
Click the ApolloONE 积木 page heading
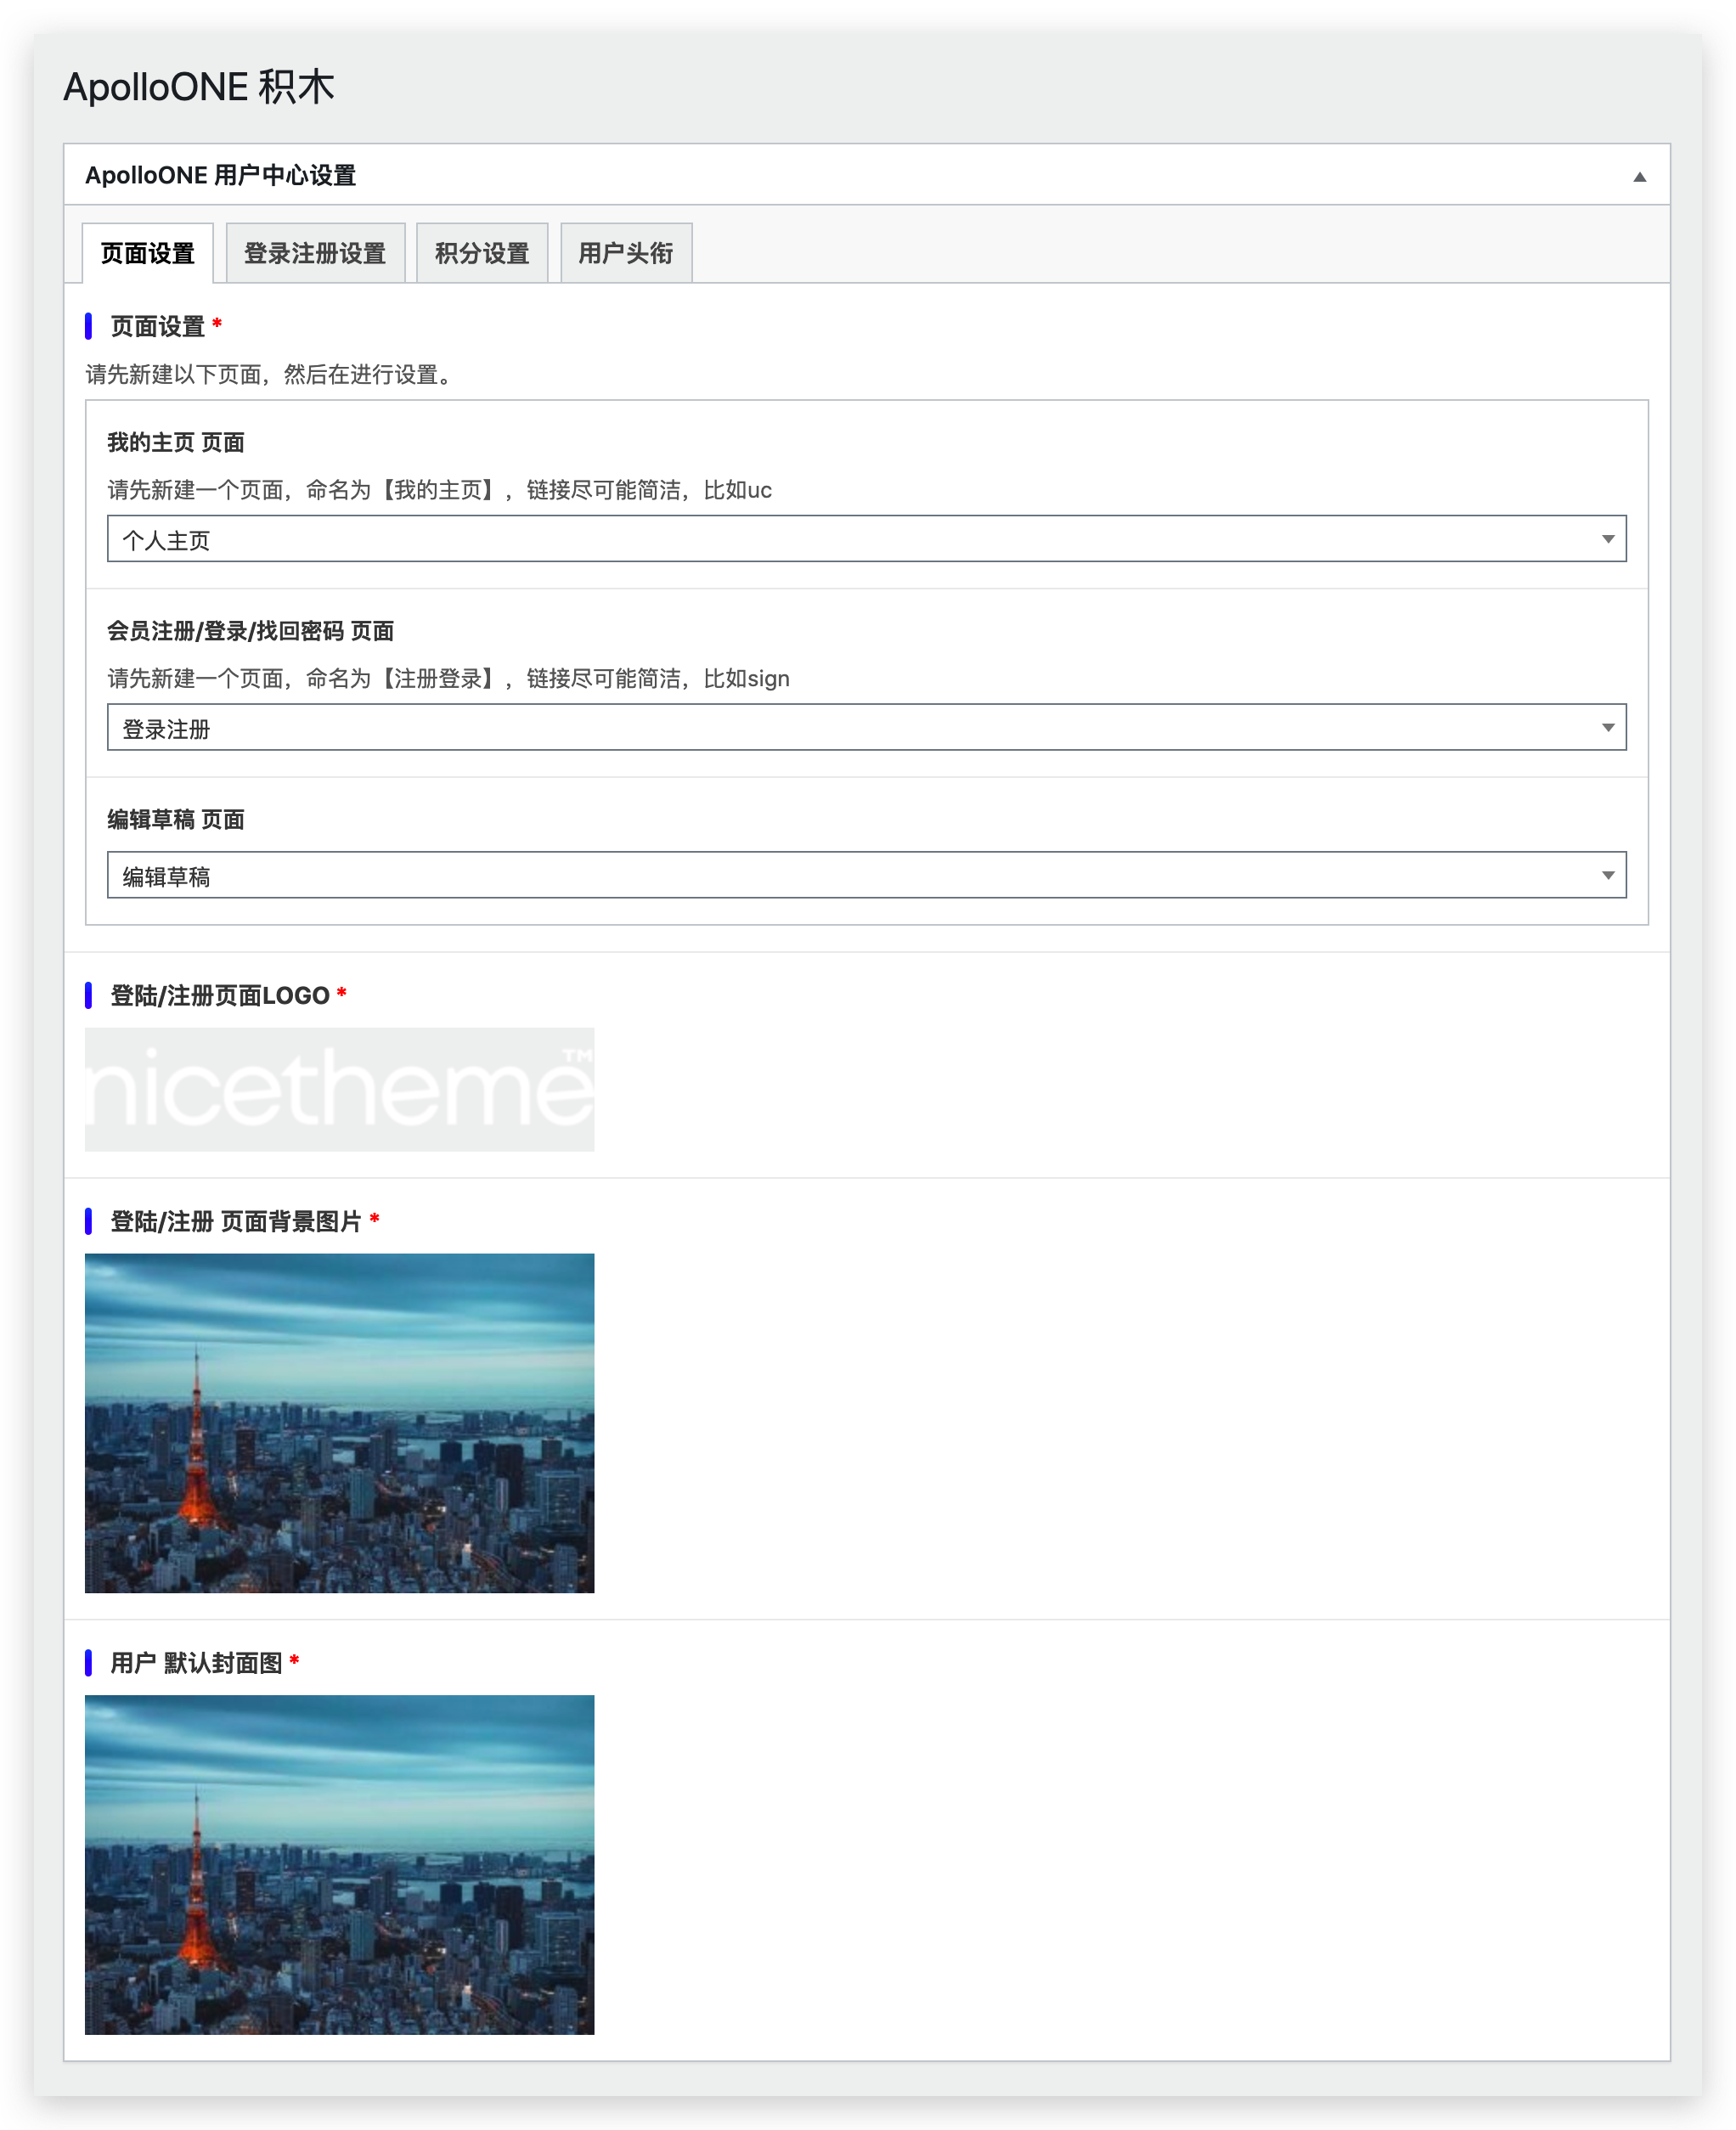pos(199,87)
